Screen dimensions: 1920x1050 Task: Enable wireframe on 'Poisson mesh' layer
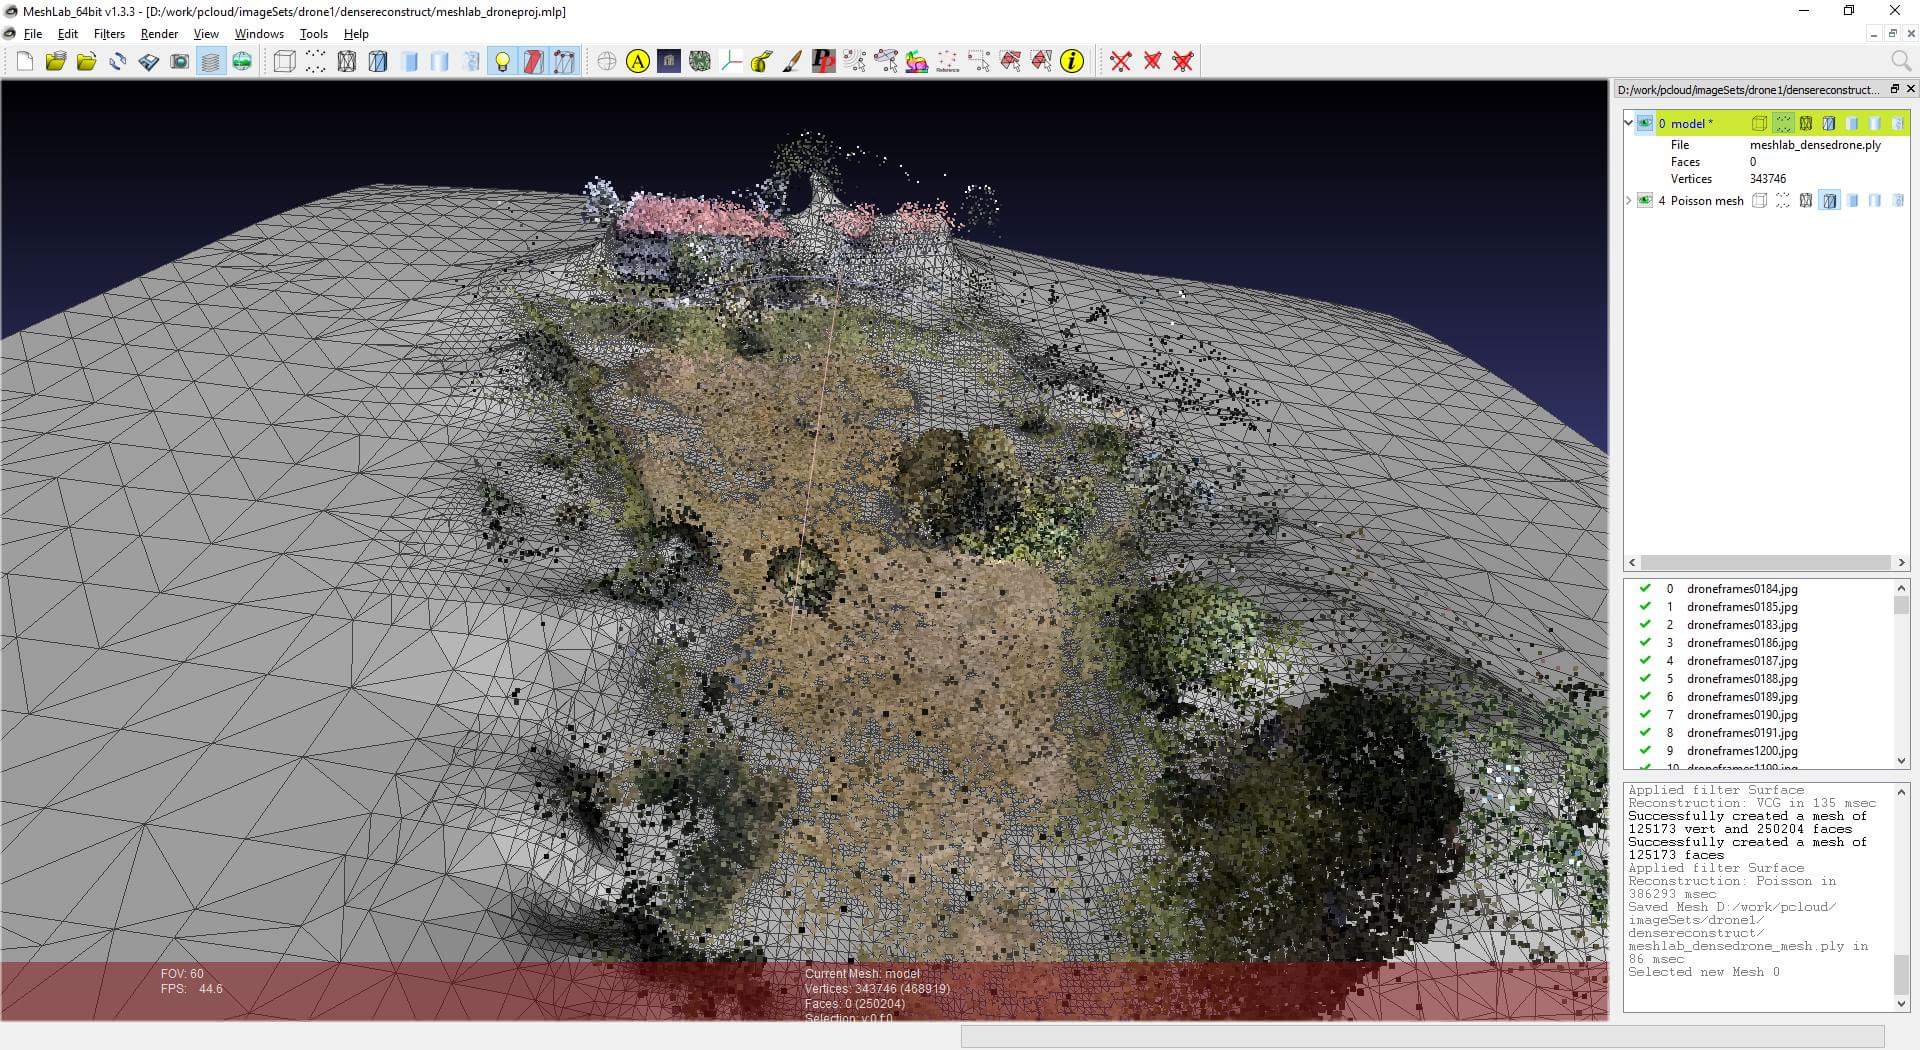(x=1806, y=201)
